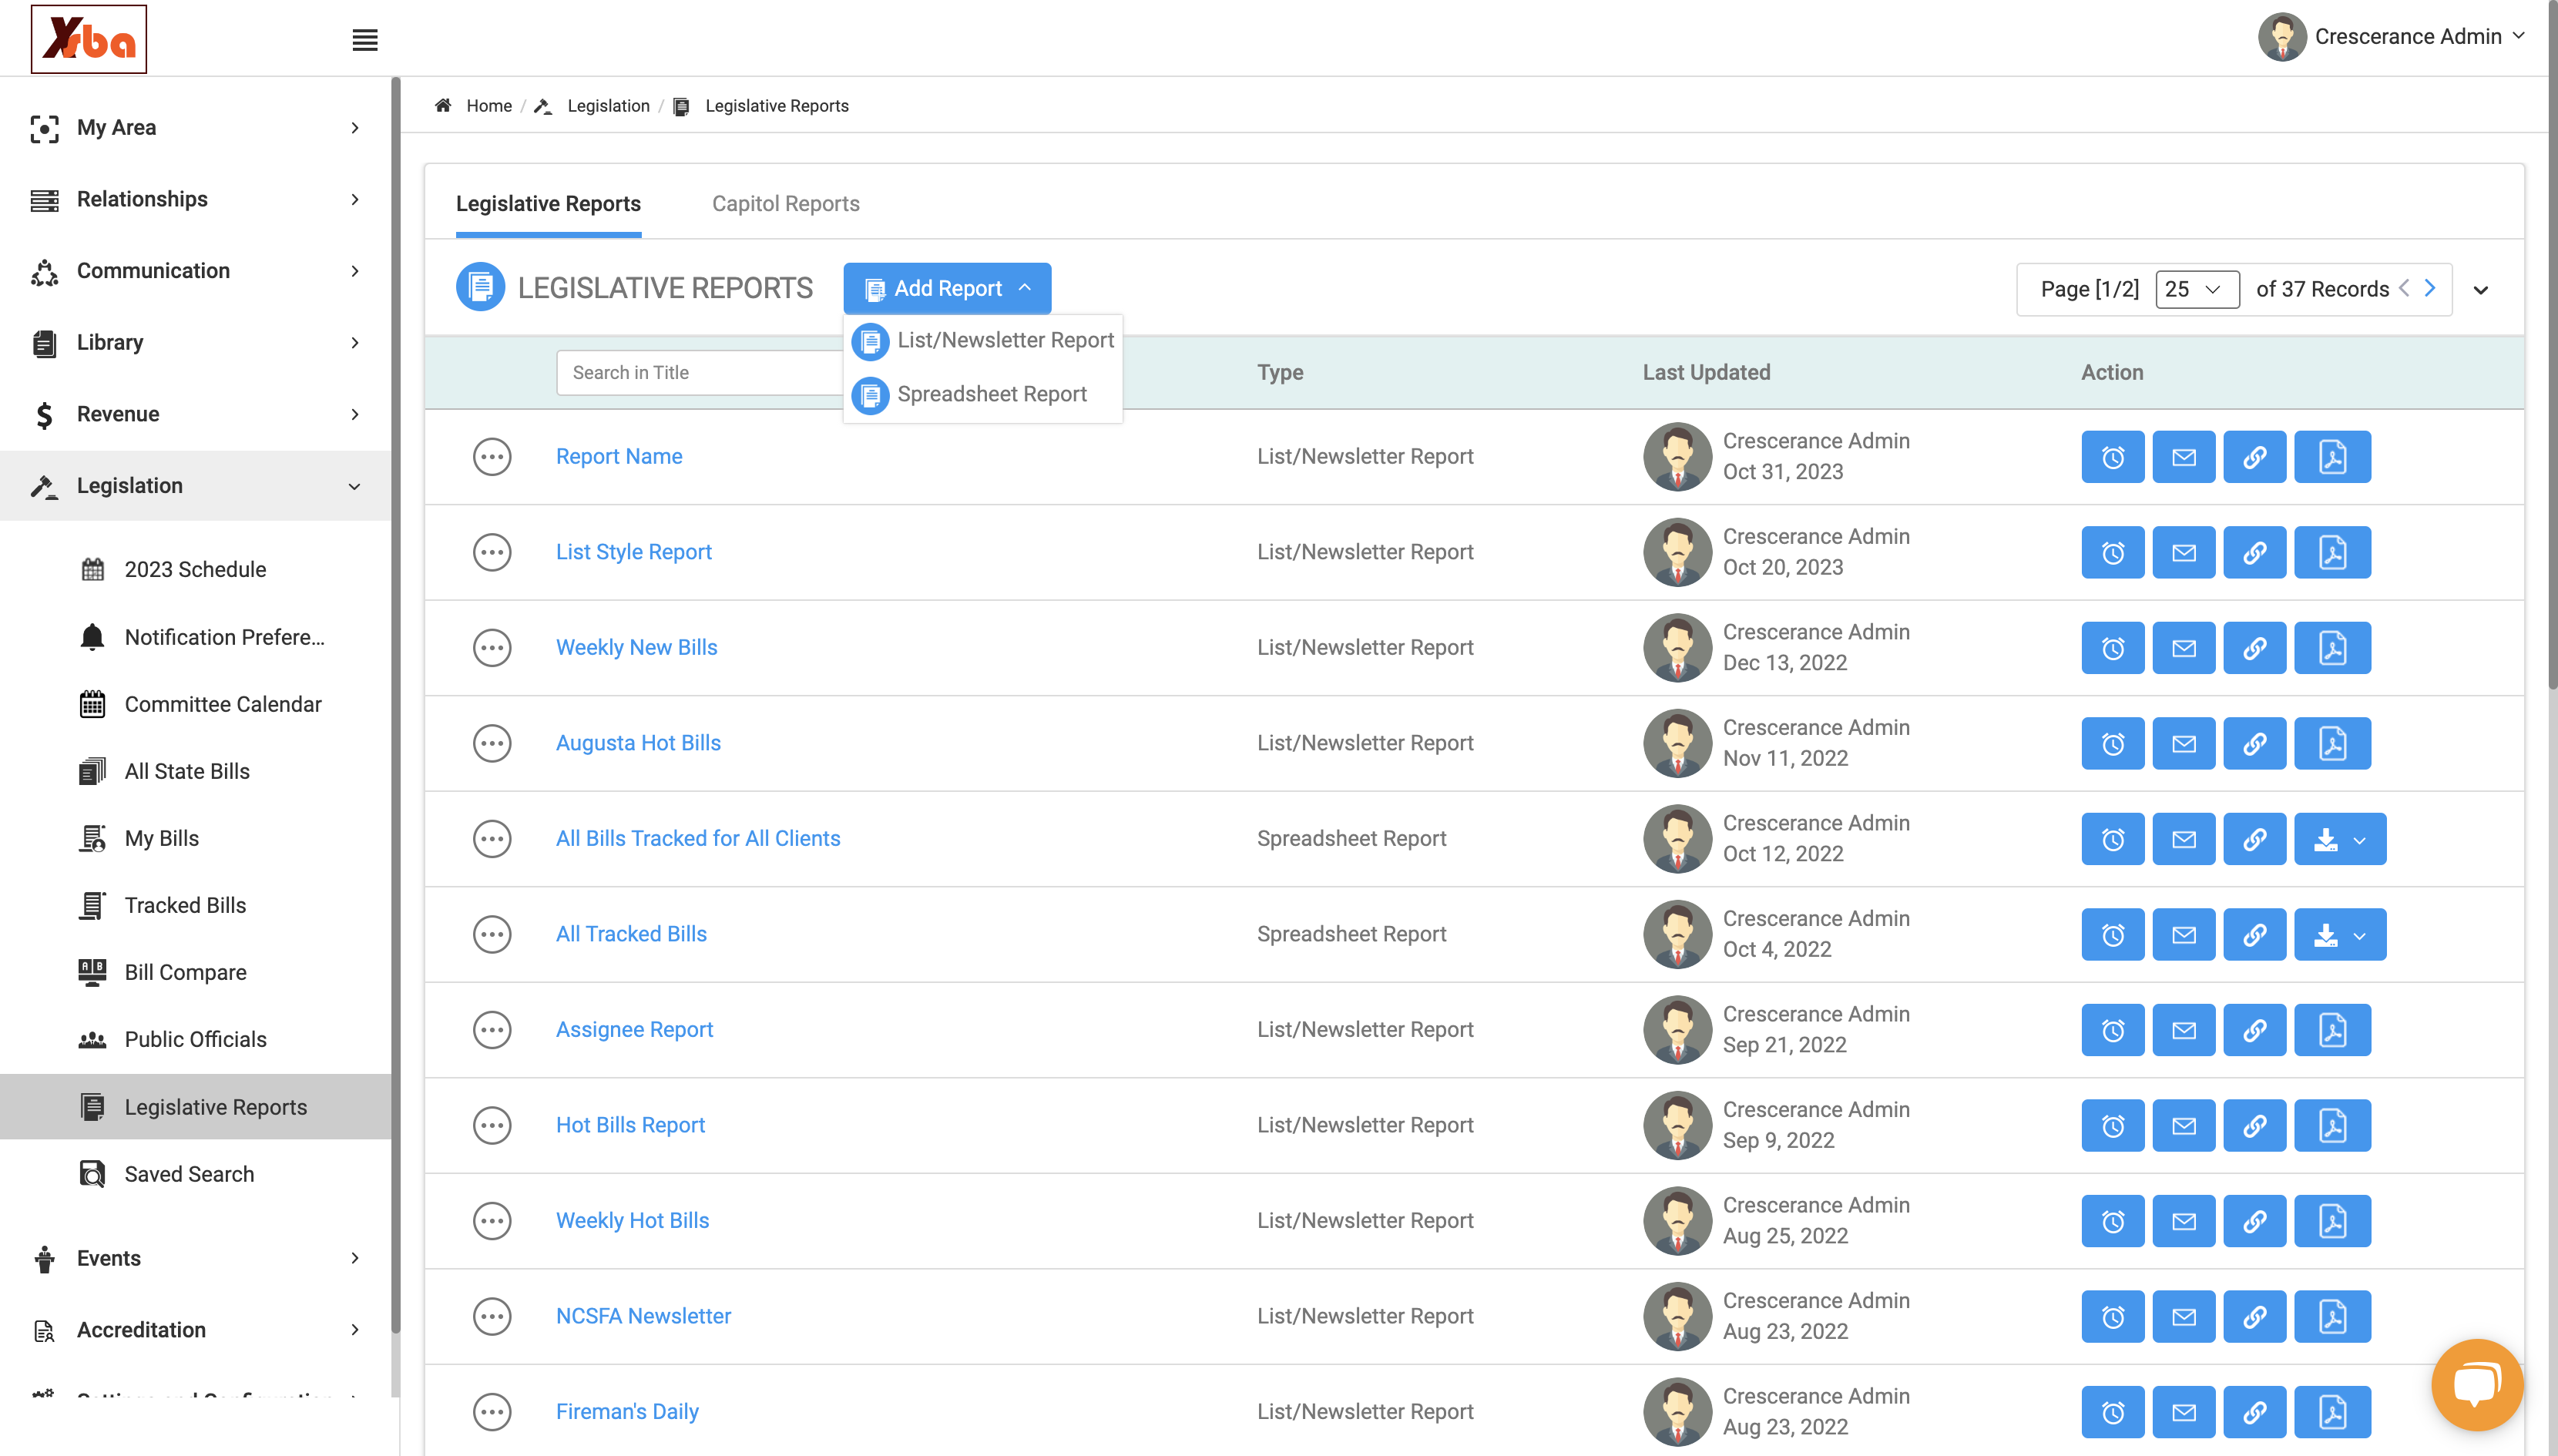
Task: Open the Committee Calendar sidebar item
Action: (222, 704)
